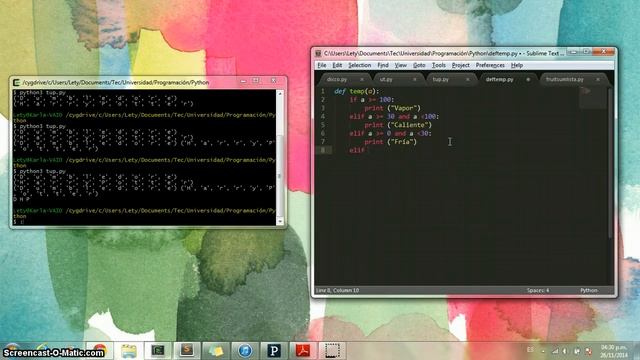Click 'Line 8, Column 10' in status bar
The height and width of the screenshot is (360, 640).
click(338, 291)
